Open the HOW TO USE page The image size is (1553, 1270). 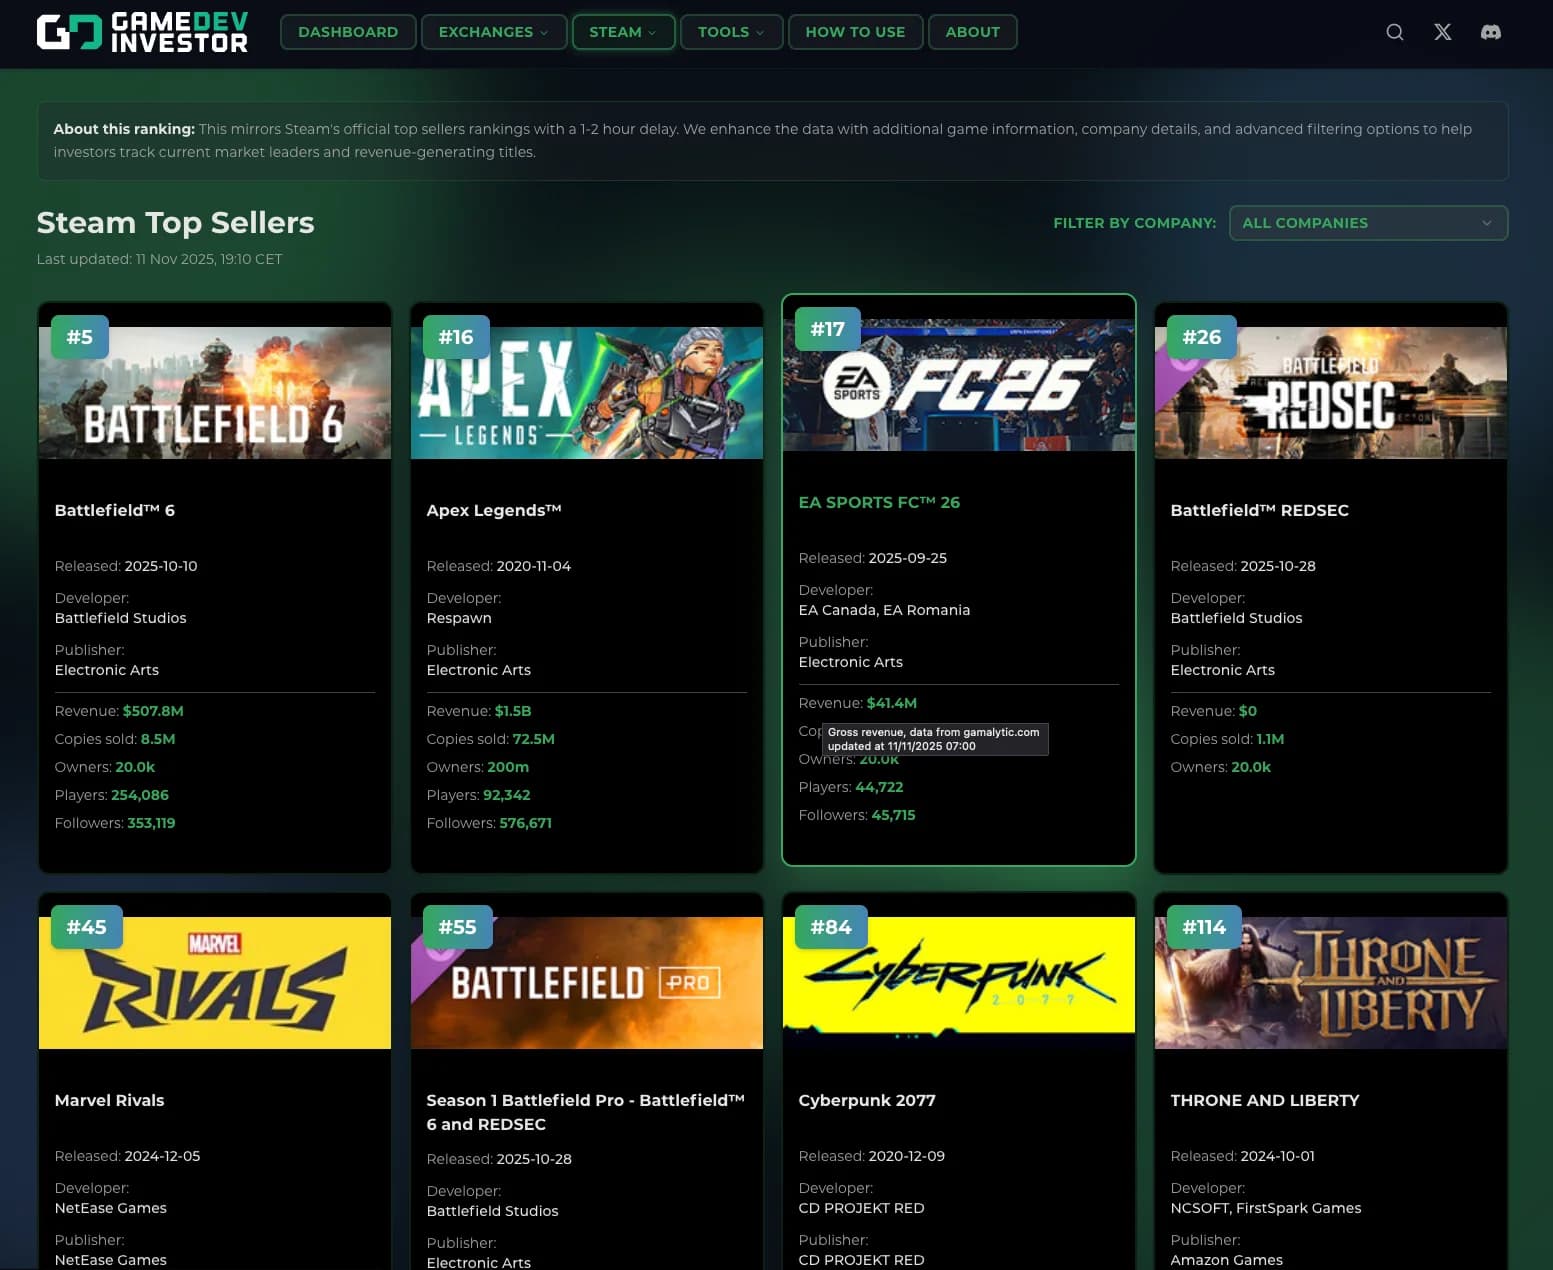855,31
